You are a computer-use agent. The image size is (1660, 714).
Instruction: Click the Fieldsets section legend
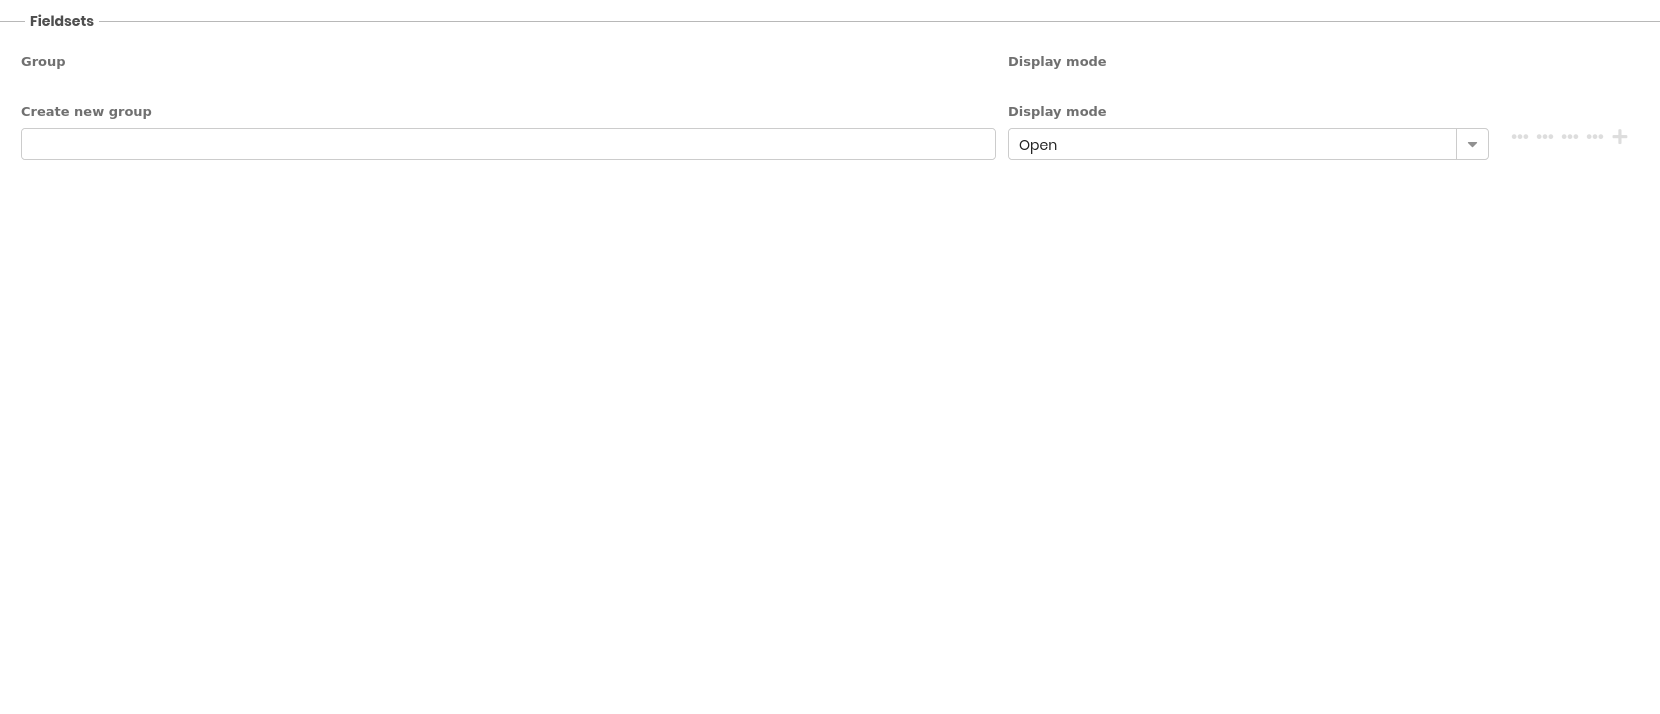pyautogui.click(x=62, y=21)
